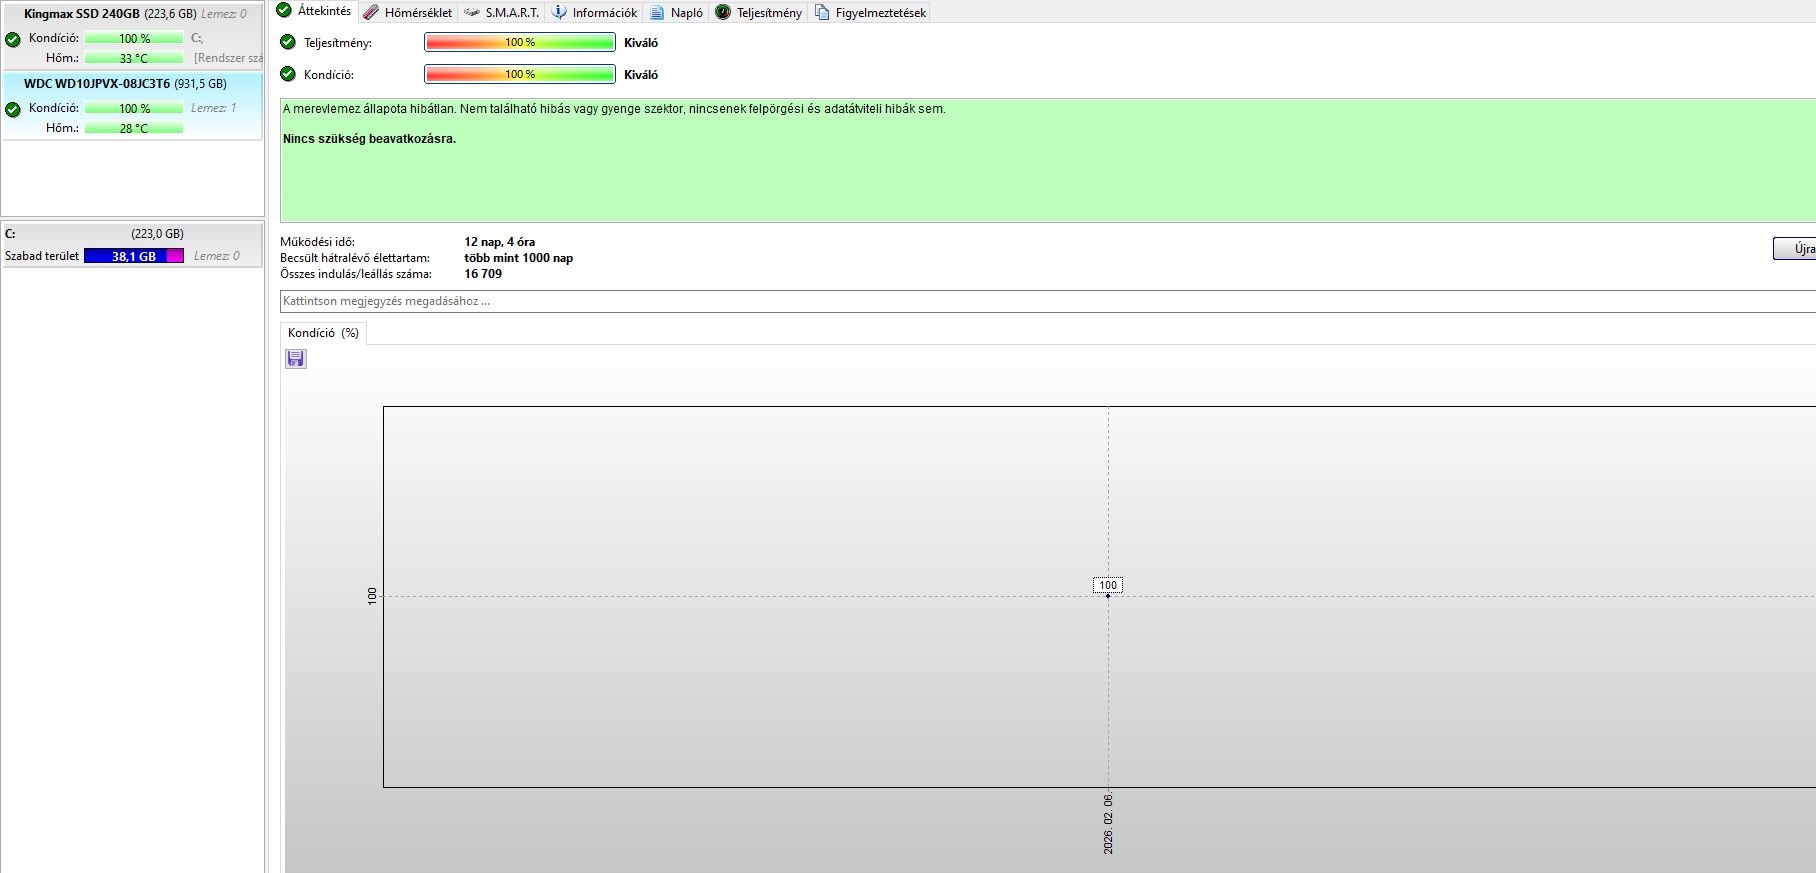Select the WDC WD10JPVX-08JC3T6 disk
The image size is (1816, 873).
pyautogui.click(x=133, y=105)
